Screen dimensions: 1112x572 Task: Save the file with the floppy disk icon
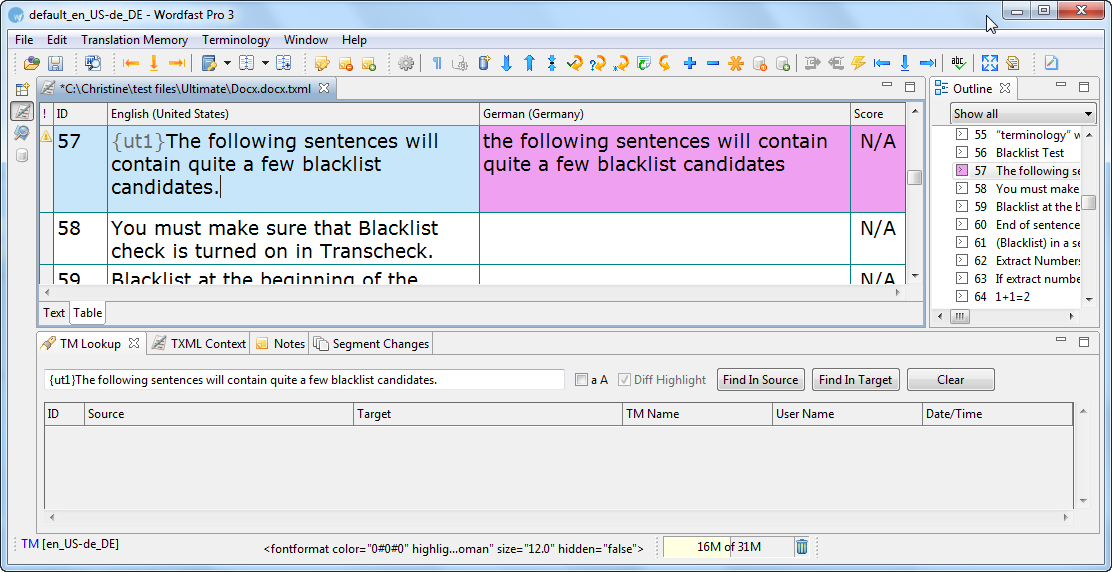click(55, 63)
